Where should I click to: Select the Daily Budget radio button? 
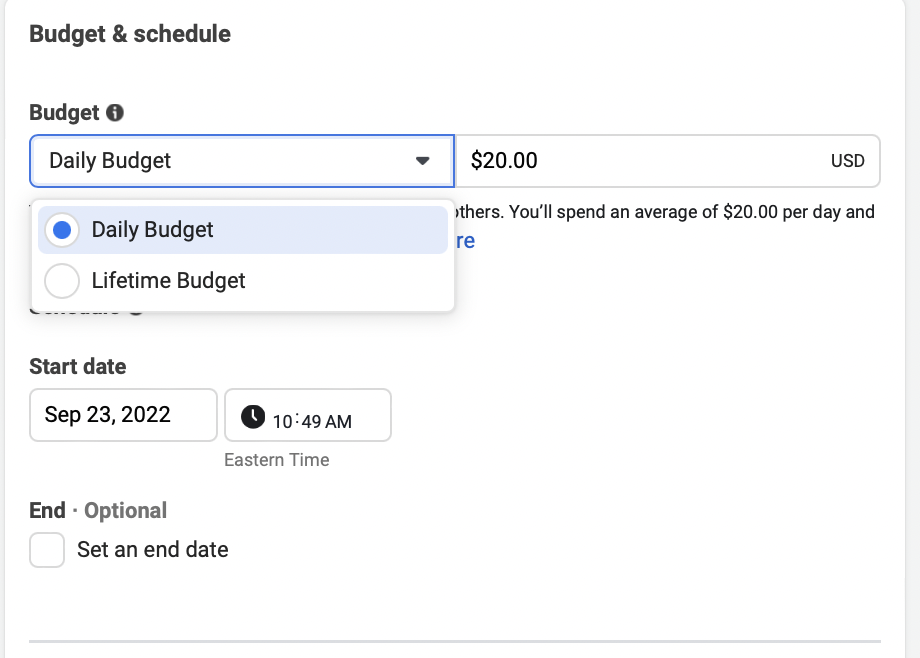click(62, 230)
